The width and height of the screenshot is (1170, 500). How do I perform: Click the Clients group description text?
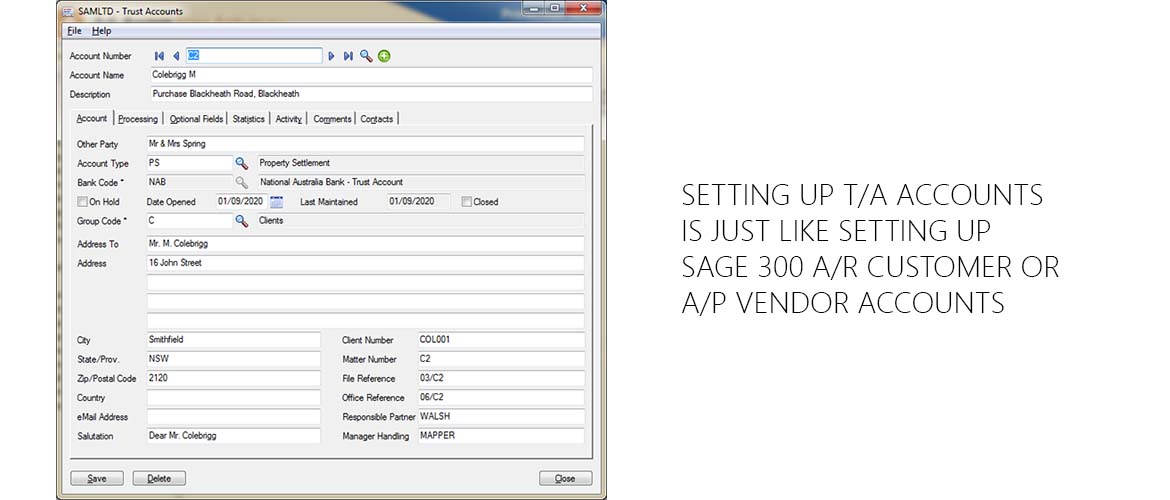(271, 221)
